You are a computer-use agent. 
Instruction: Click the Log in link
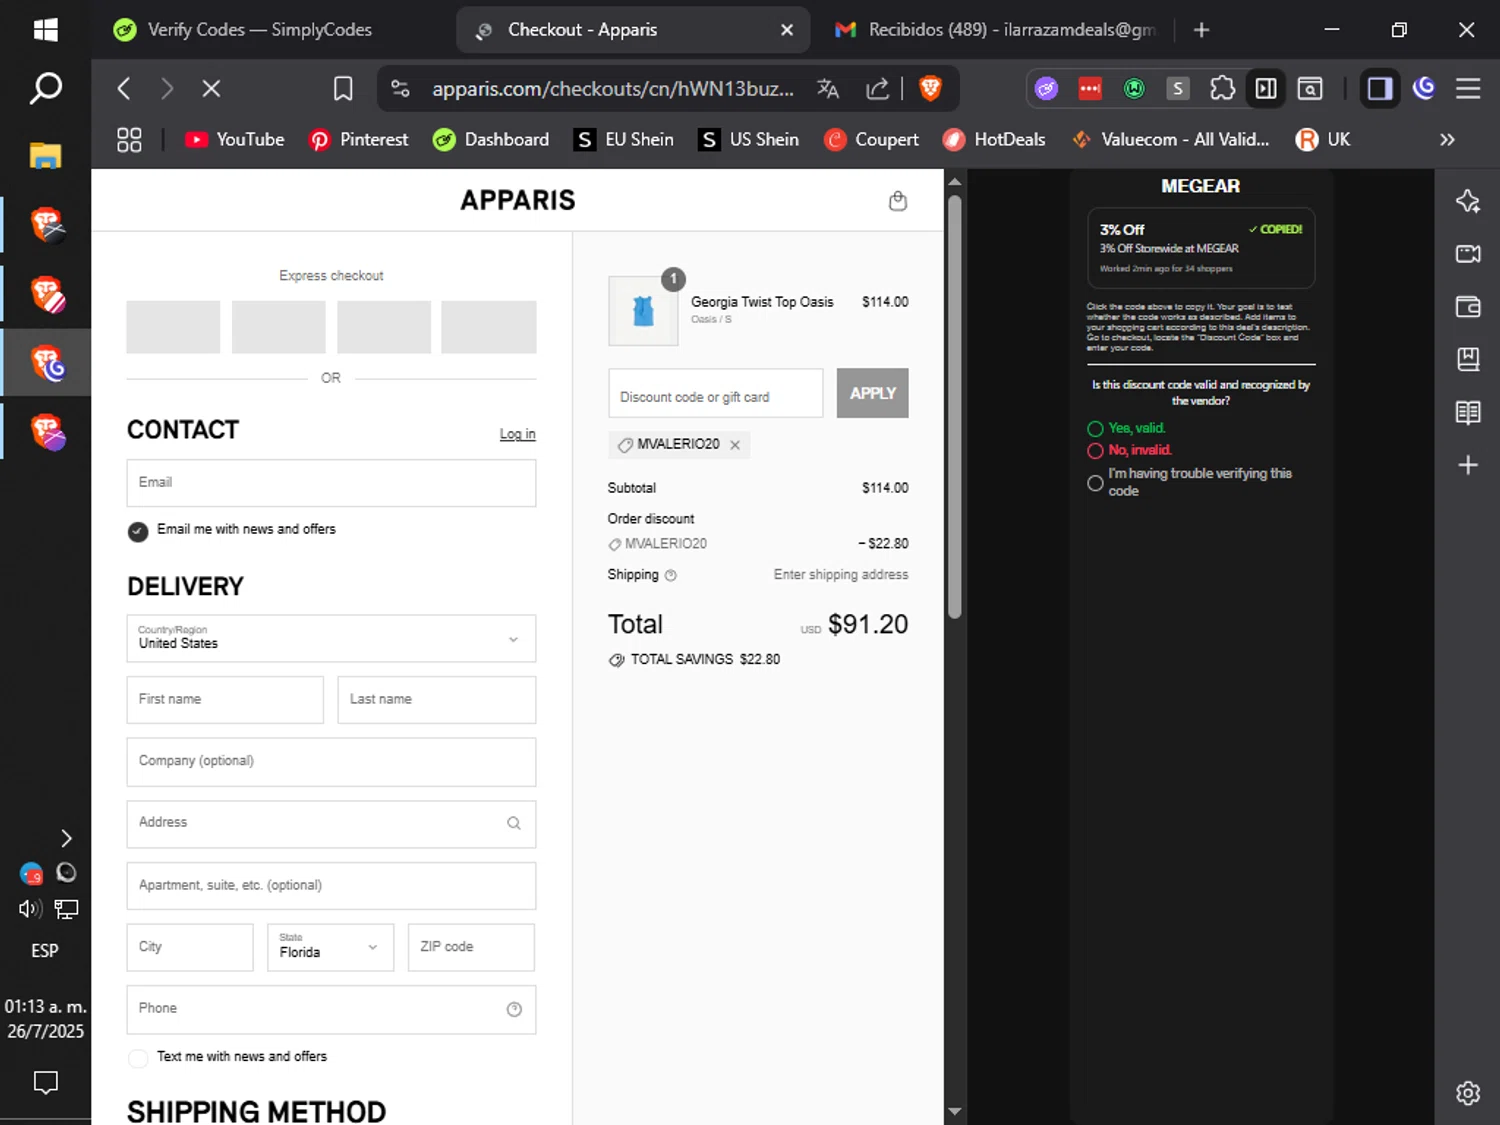pos(517,434)
